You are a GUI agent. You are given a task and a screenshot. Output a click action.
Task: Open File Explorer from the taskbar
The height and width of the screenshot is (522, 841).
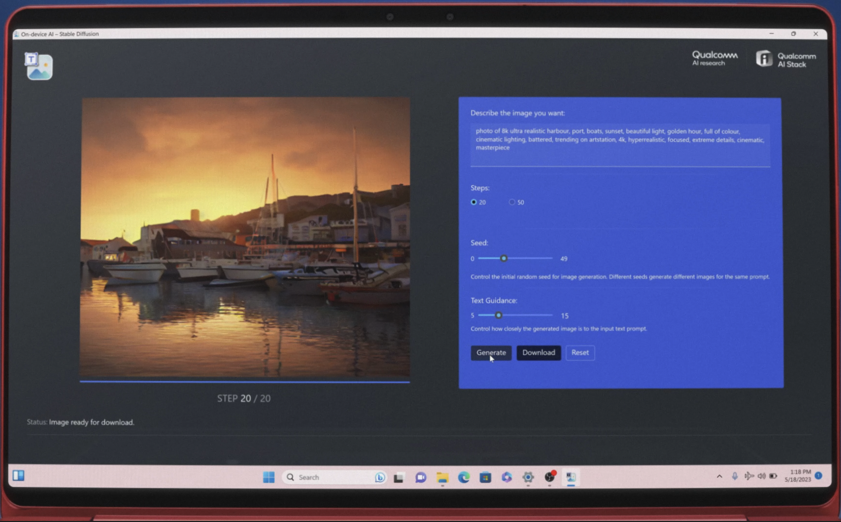click(x=442, y=478)
